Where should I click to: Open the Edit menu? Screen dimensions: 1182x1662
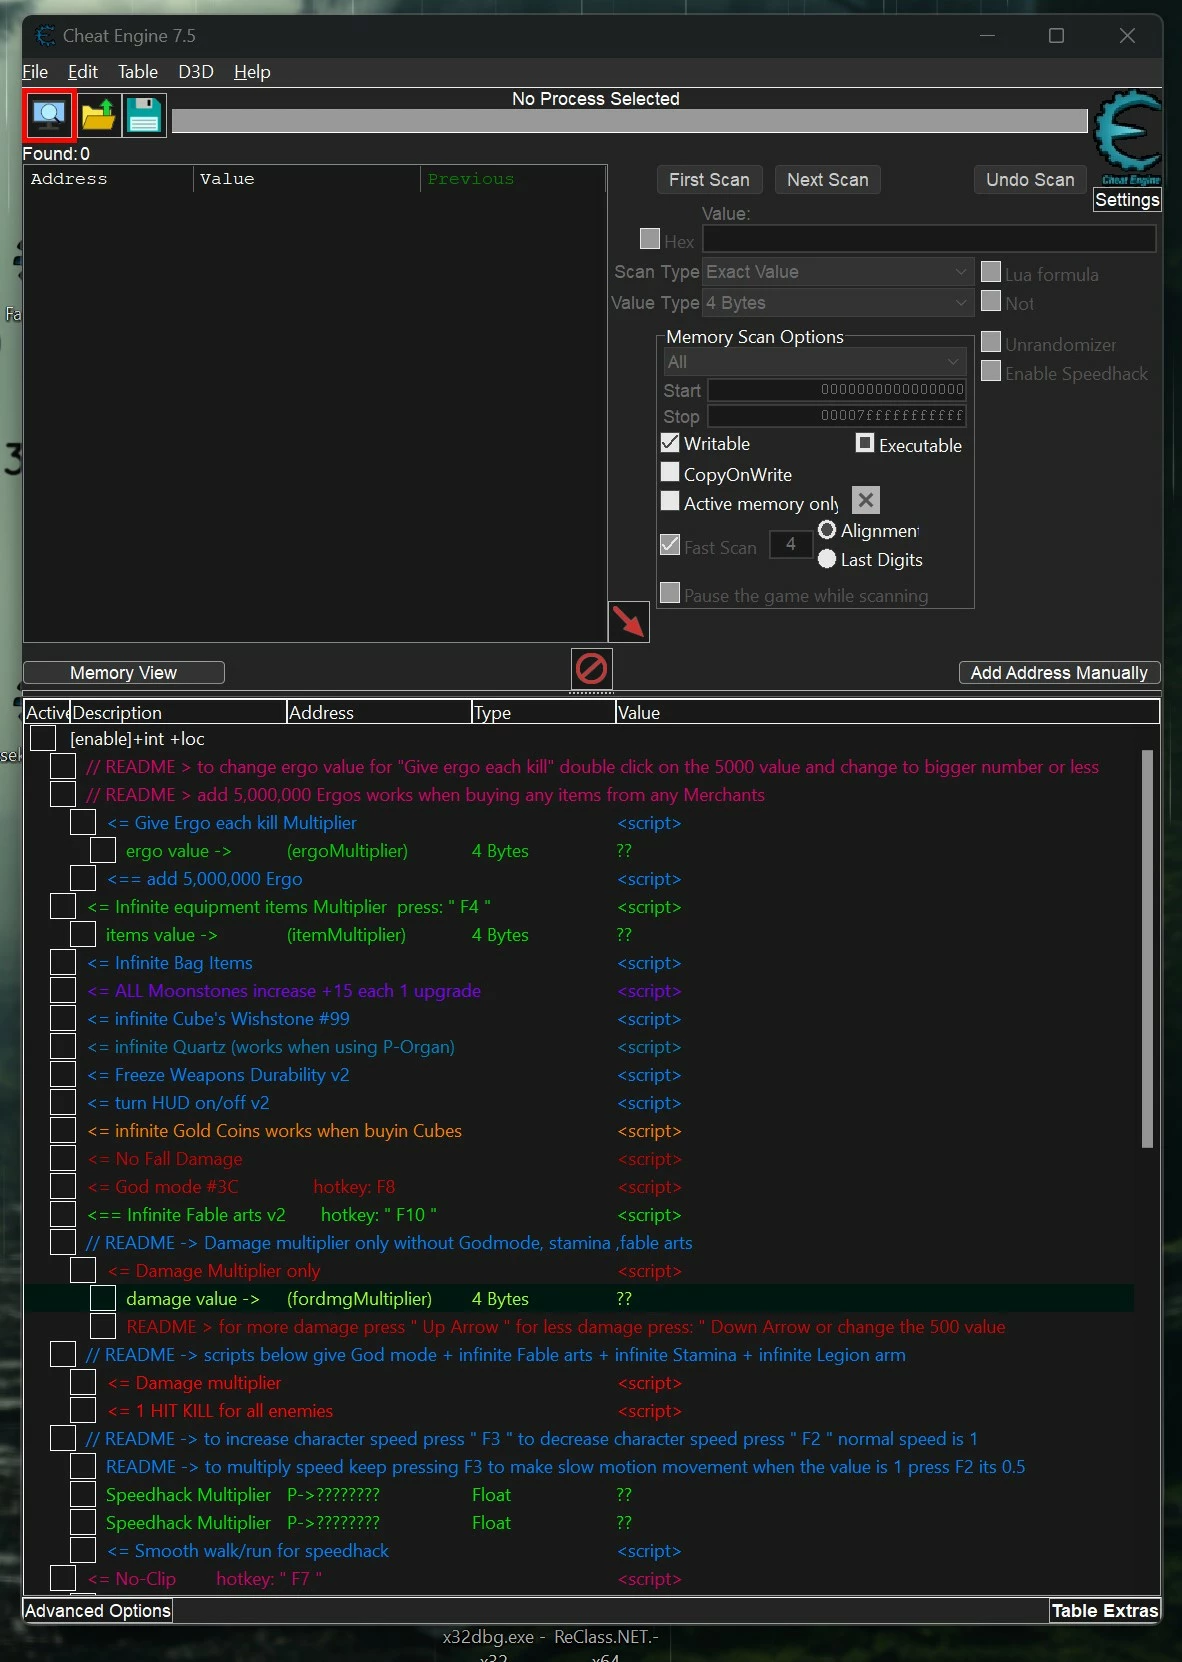click(83, 72)
